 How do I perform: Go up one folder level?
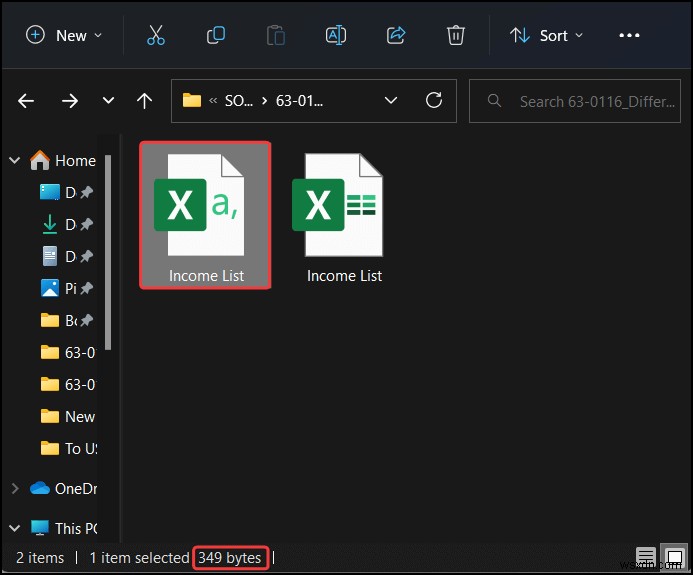pos(145,101)
